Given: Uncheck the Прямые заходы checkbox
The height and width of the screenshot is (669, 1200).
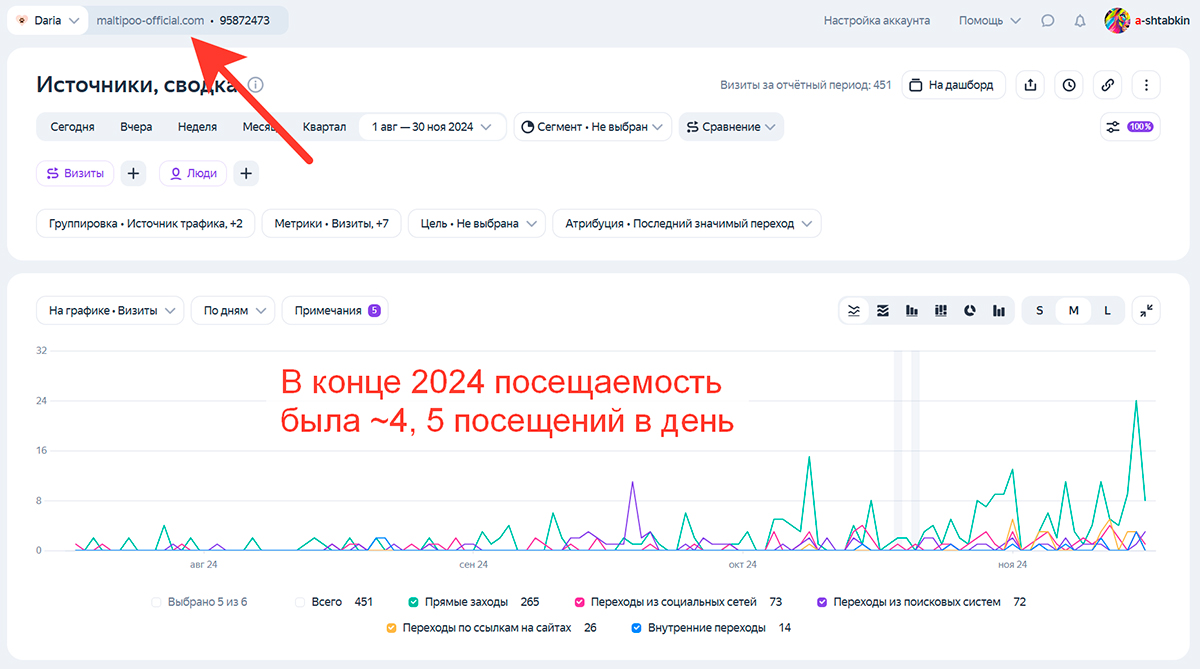Looking at the screenshot, I should [x=413, y=602].
